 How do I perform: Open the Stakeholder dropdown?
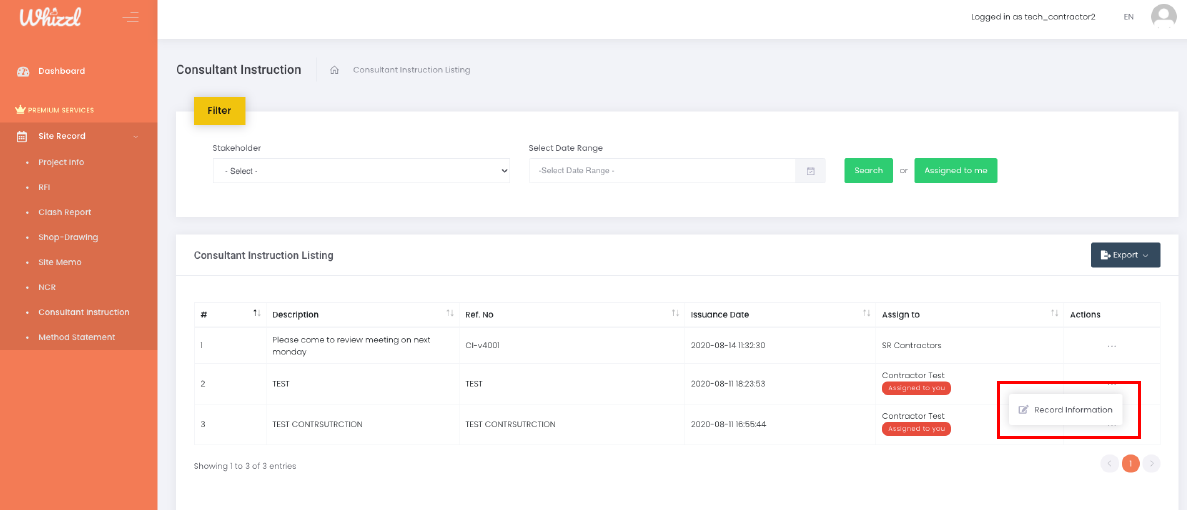point(361,171)
